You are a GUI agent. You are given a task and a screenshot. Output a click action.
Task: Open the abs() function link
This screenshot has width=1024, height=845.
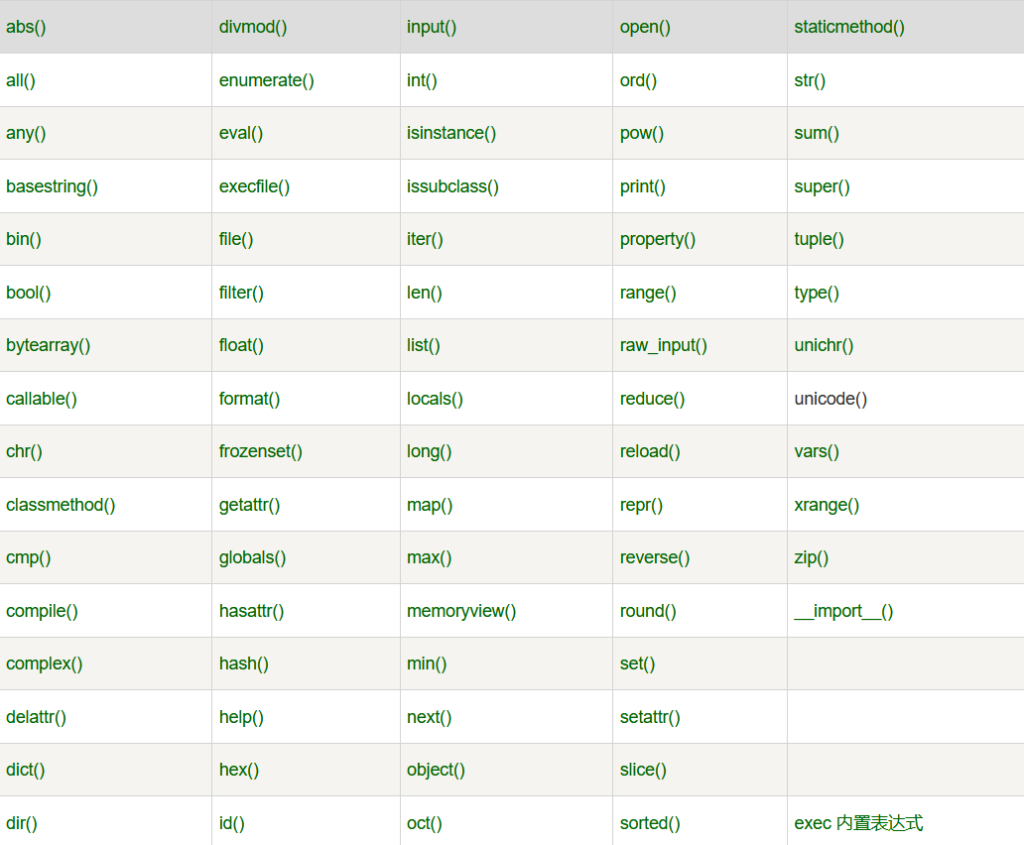(x=26, y=27)
